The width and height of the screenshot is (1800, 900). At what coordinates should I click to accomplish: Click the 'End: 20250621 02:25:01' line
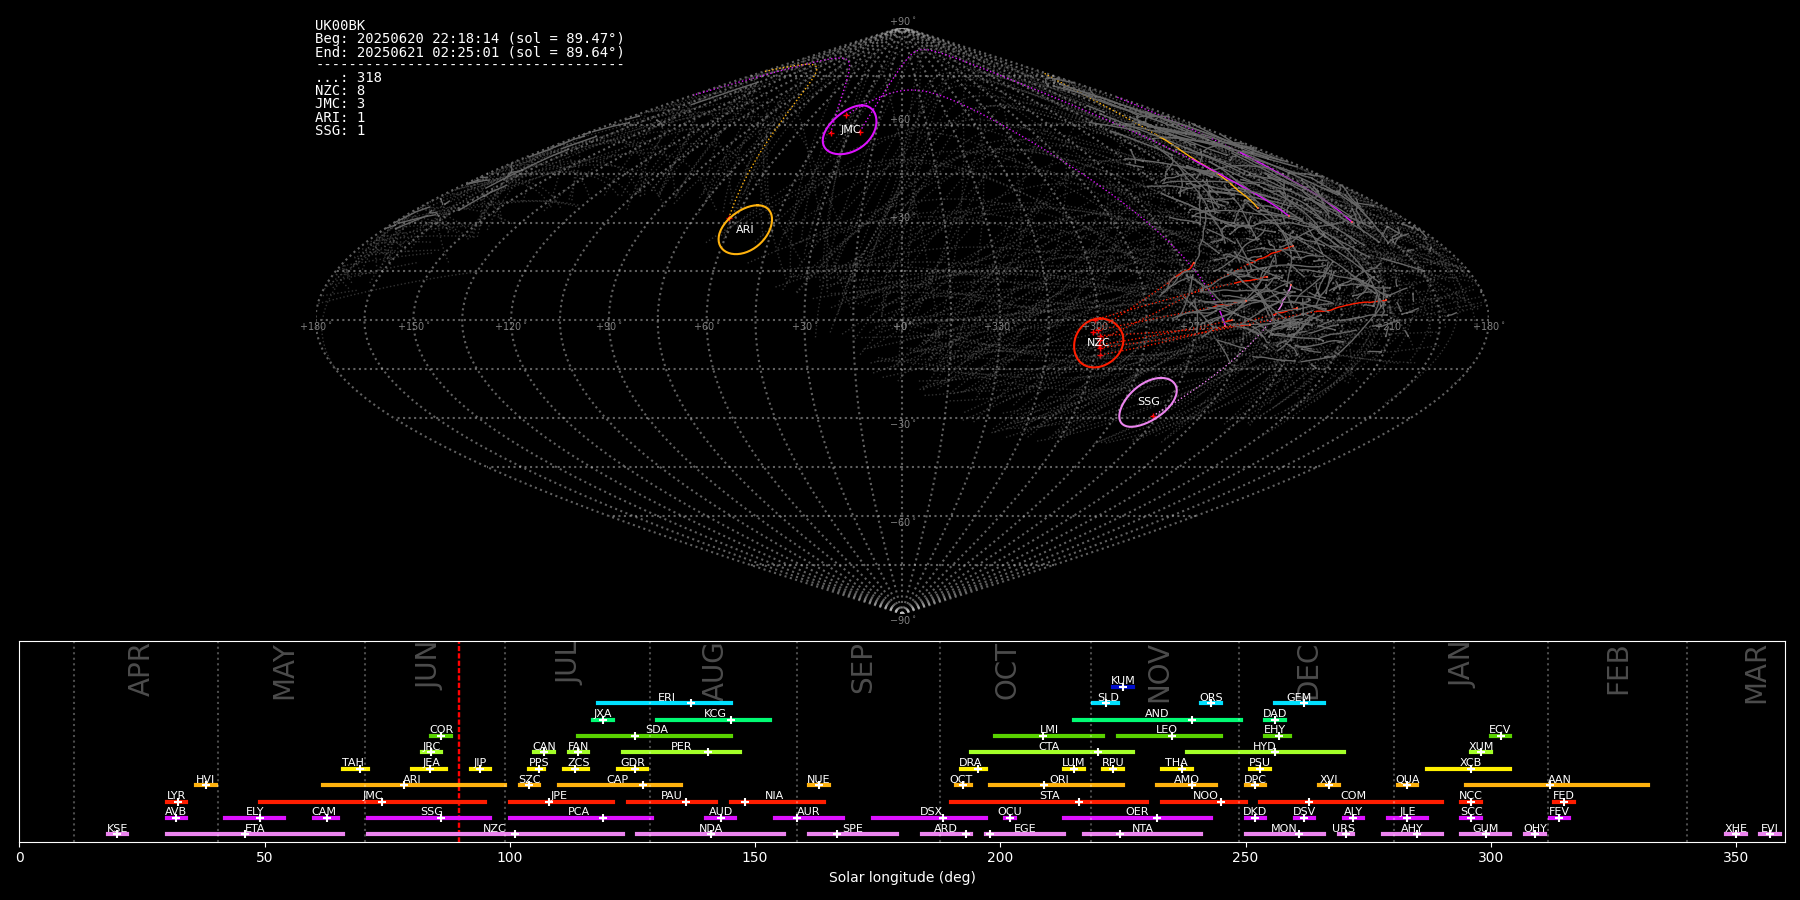pyautogui.click(x=469, y=52)
